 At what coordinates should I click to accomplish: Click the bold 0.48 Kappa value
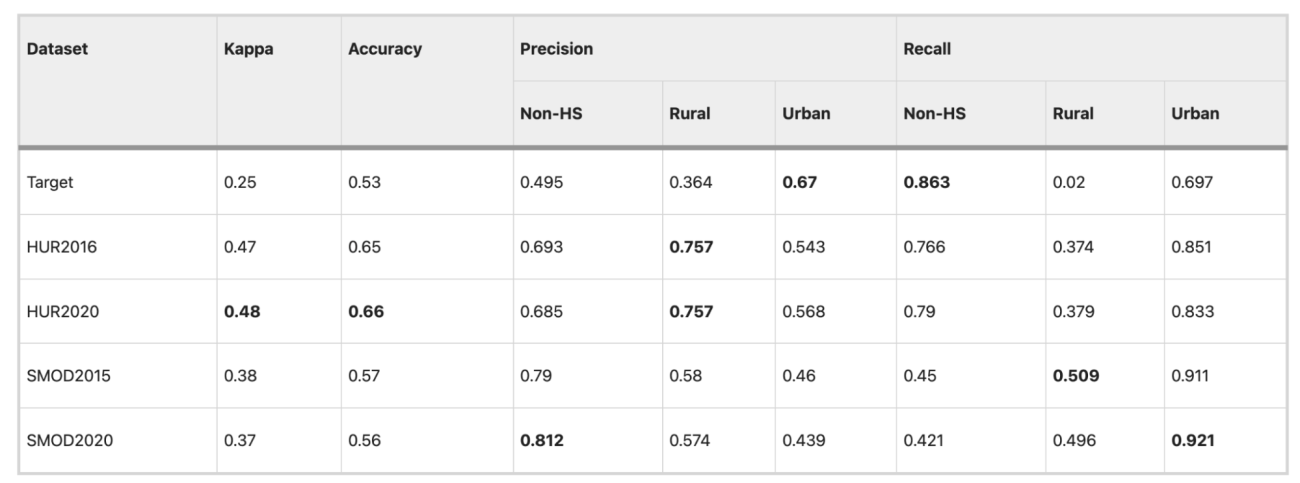(241, 312)
